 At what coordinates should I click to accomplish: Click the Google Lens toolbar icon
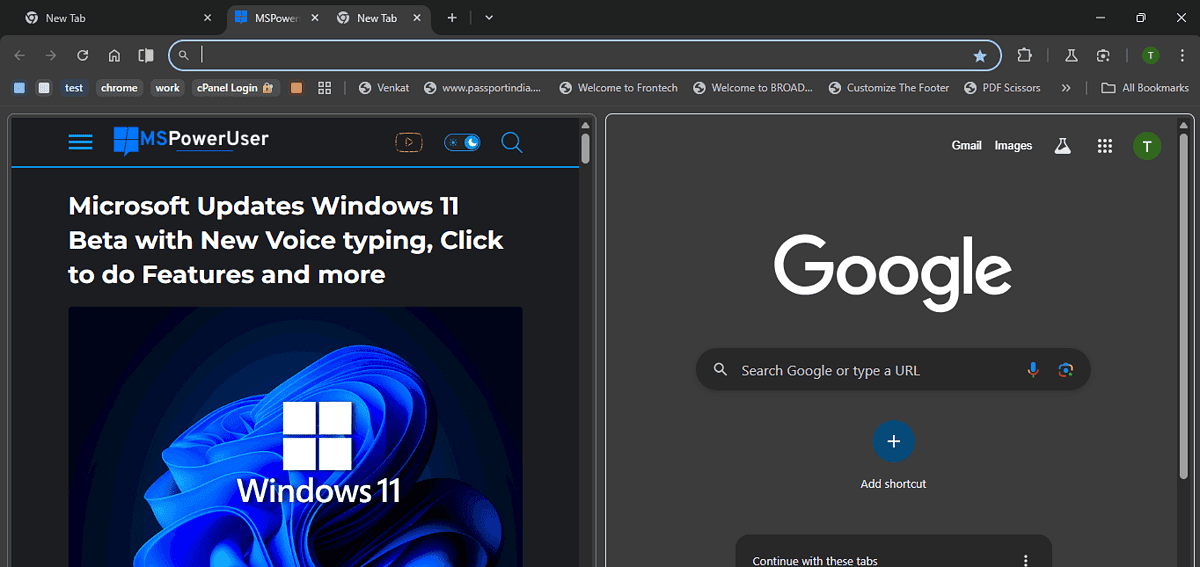point(1103,56)
